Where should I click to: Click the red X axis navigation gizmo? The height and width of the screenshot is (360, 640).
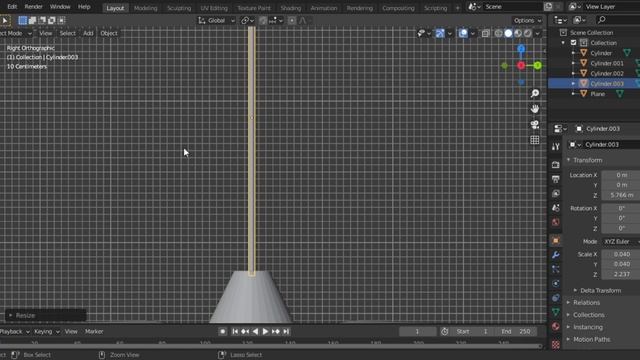[521, 65]
